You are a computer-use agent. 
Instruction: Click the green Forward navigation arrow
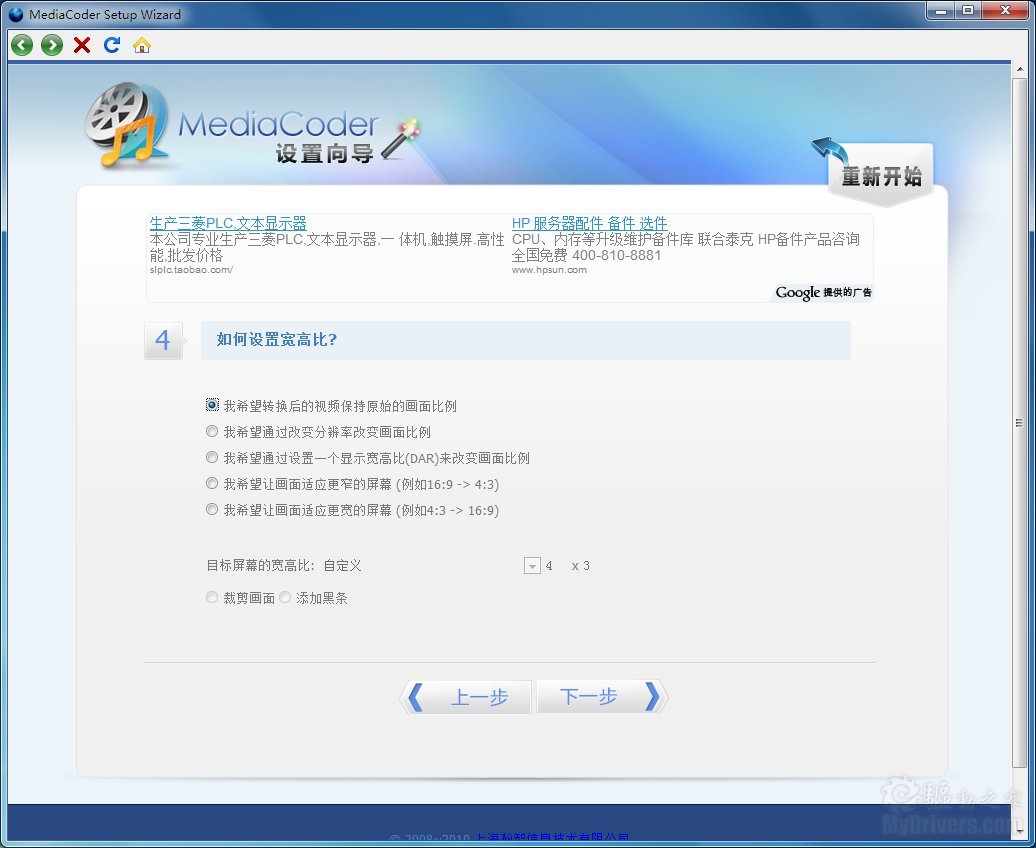point(52,45)
